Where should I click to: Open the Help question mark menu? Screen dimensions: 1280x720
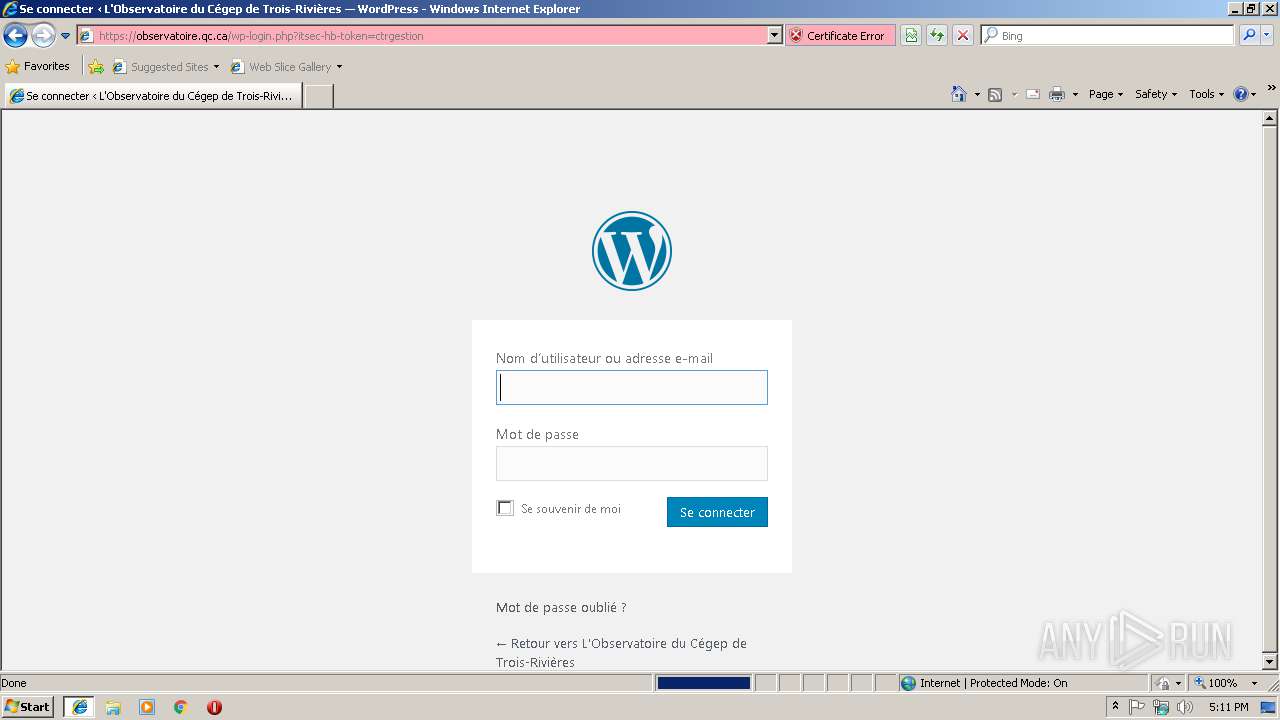click(x=1245, y=94)
